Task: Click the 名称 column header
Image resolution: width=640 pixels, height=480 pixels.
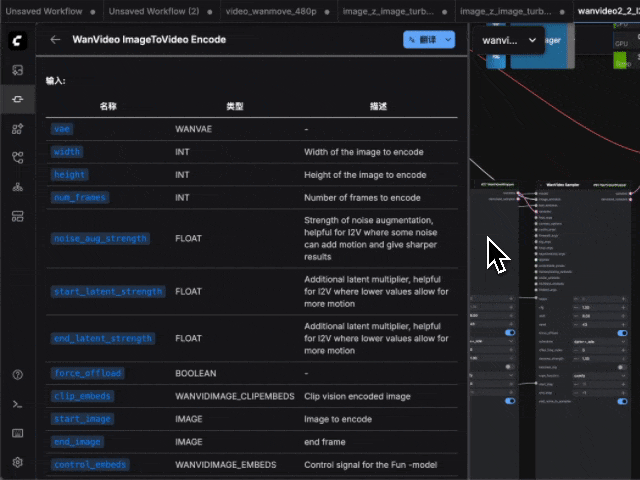Action: click(x=108, y=107)
